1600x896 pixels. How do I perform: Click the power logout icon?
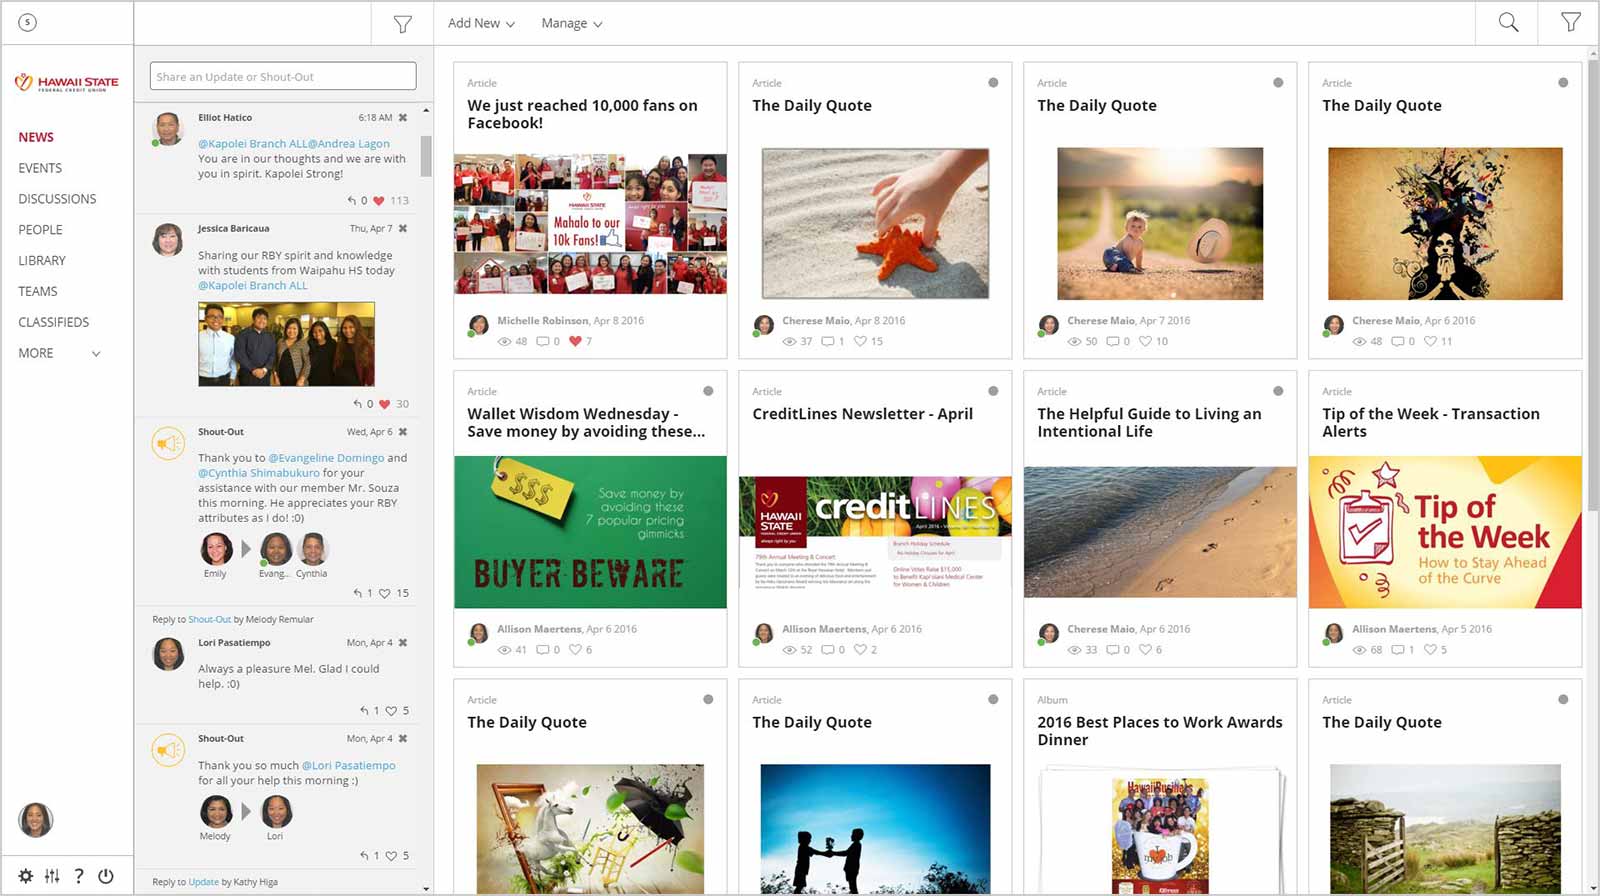click(x=106, y=876)
